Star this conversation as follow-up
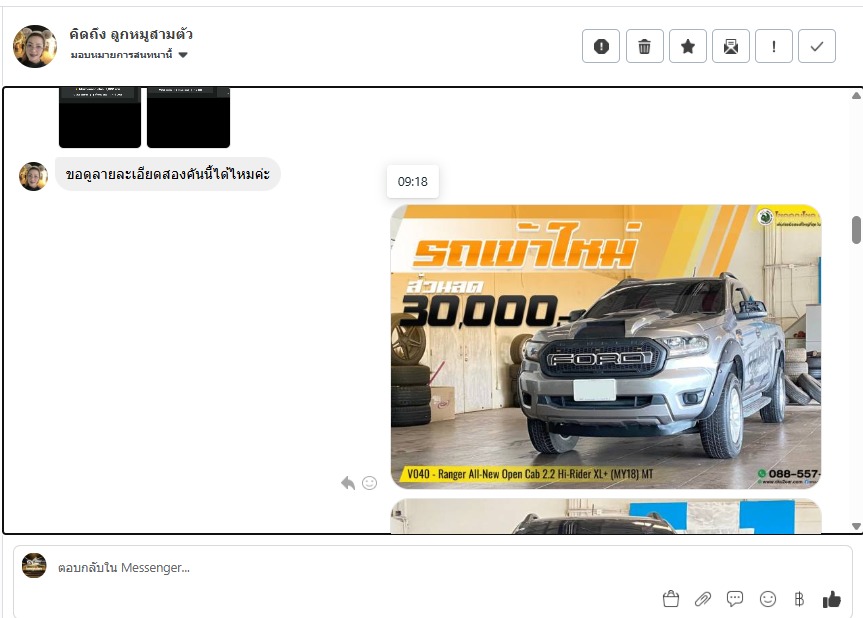 click(688, 46)
